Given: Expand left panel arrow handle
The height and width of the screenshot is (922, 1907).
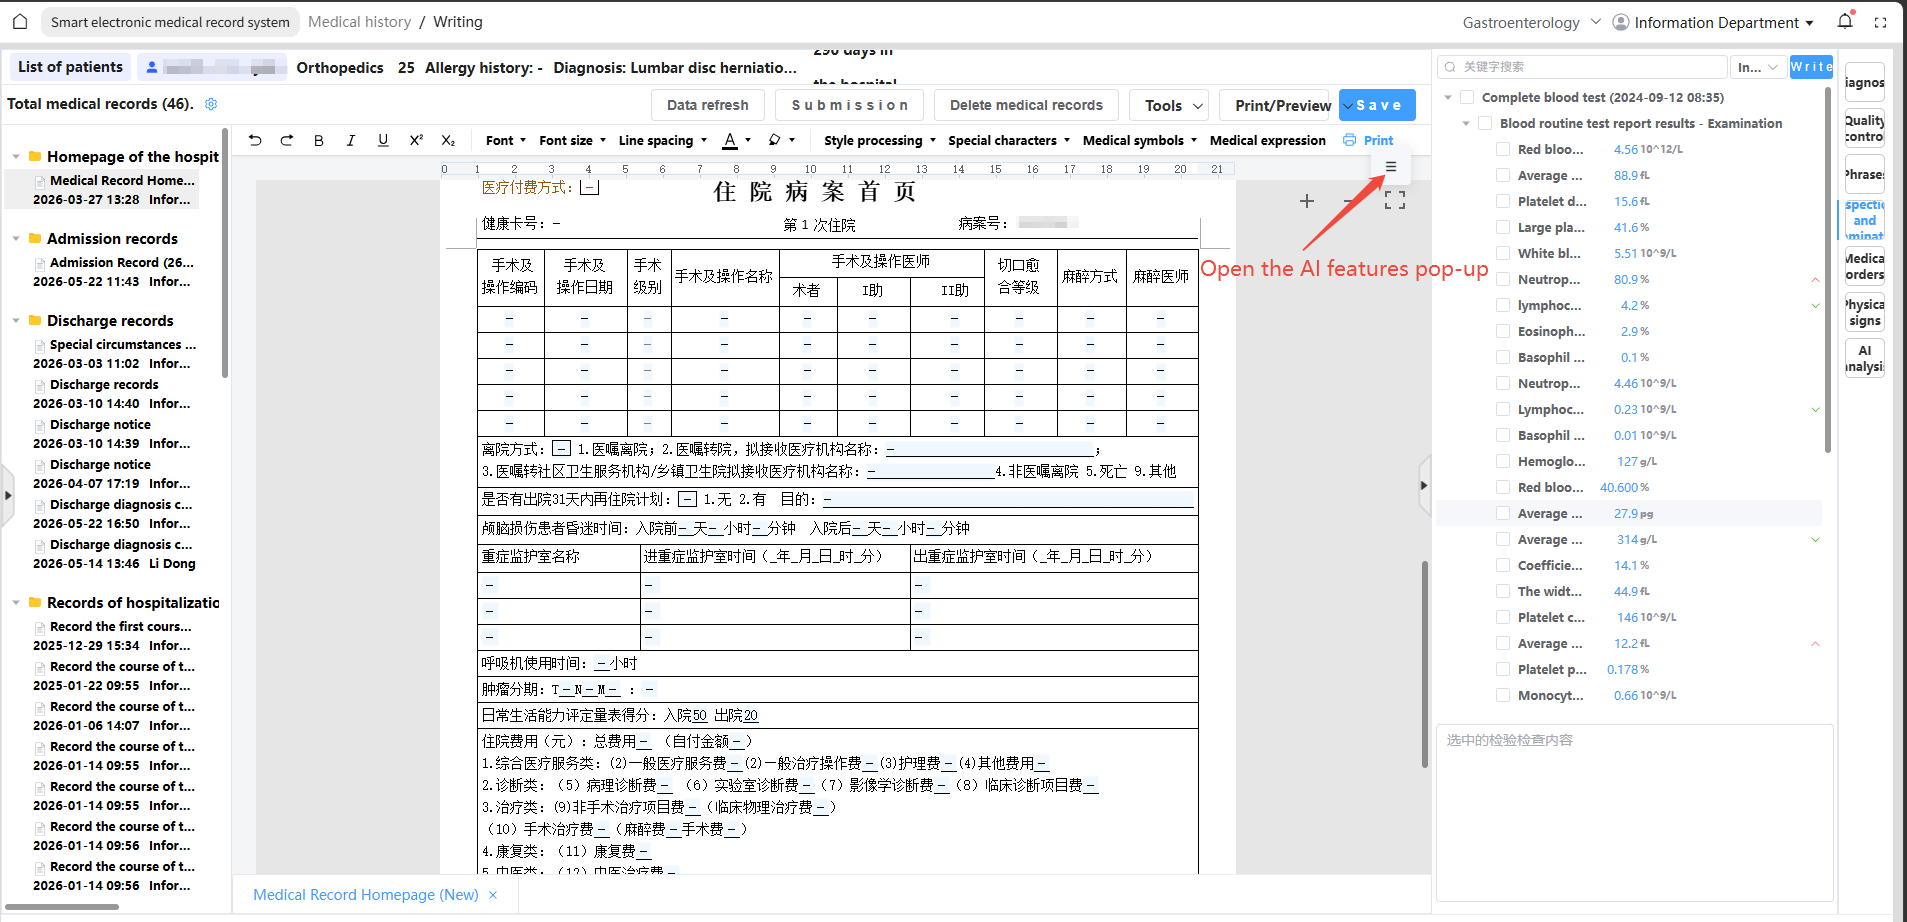Looking at the screenshot, I should point(8,495).
